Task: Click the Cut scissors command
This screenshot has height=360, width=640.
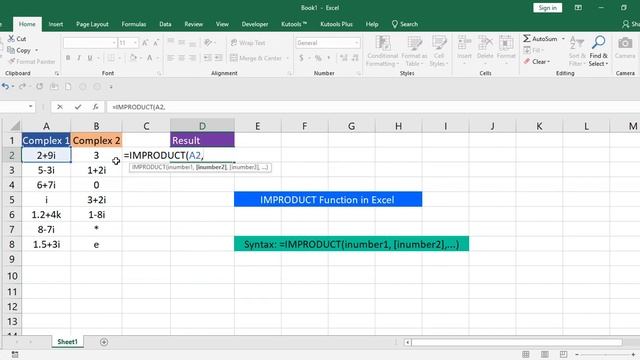Action: 17,39
